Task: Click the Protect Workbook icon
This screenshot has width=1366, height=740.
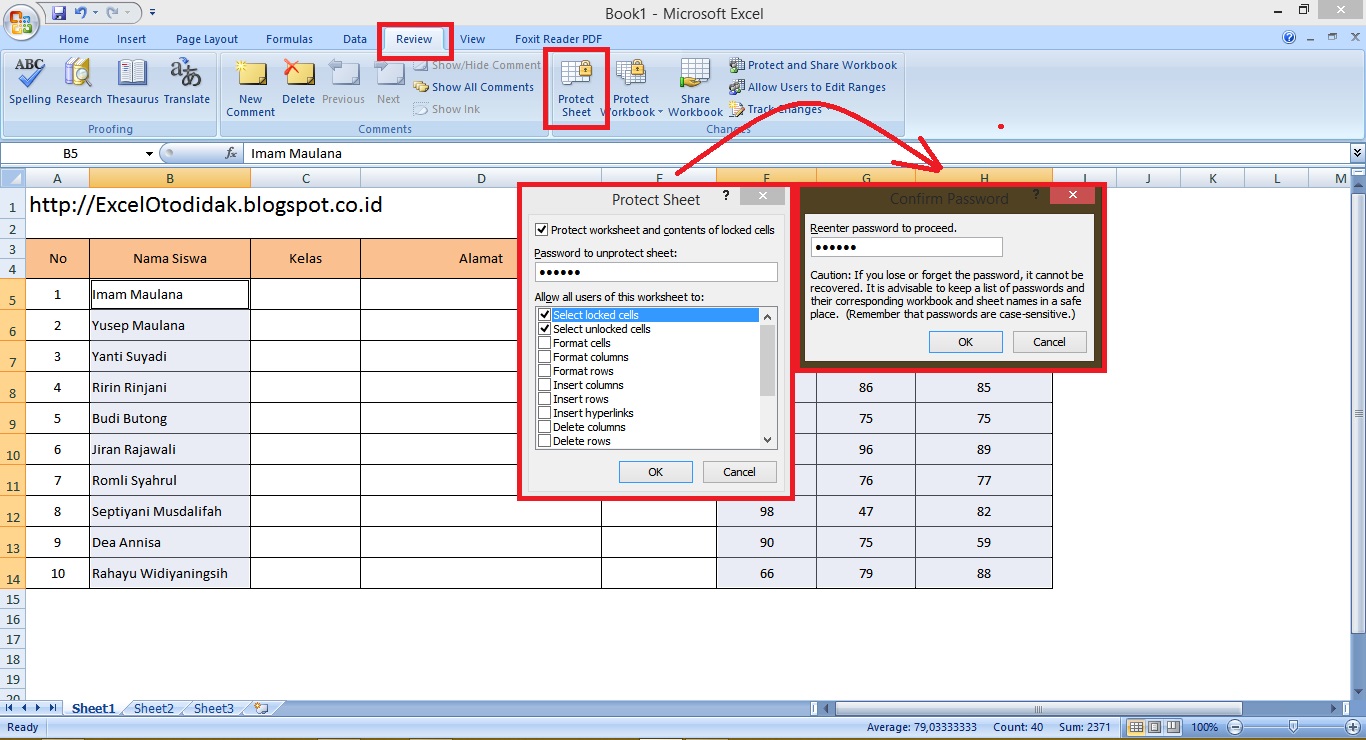Action: (x=631, y=88)
